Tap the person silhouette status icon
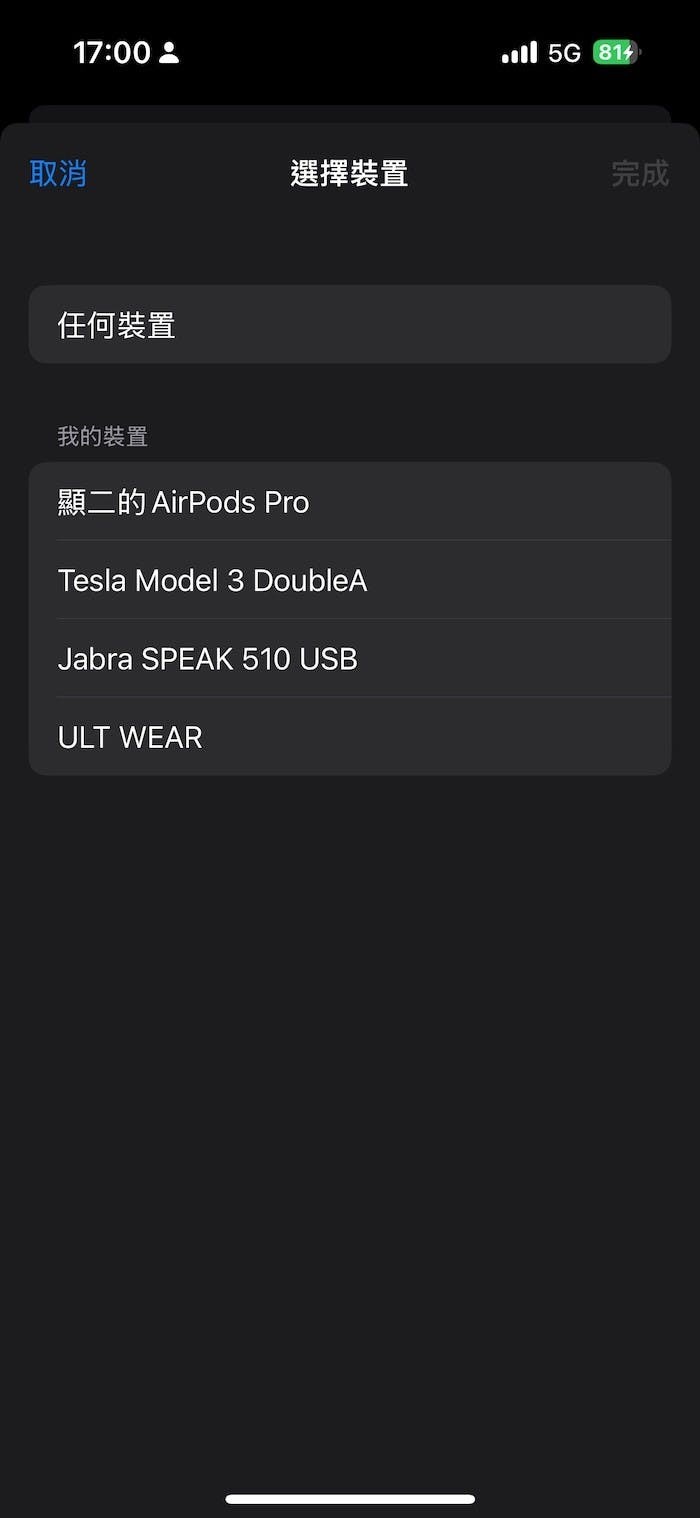Viewport: 700px width, 1518px height. [169, 53]
